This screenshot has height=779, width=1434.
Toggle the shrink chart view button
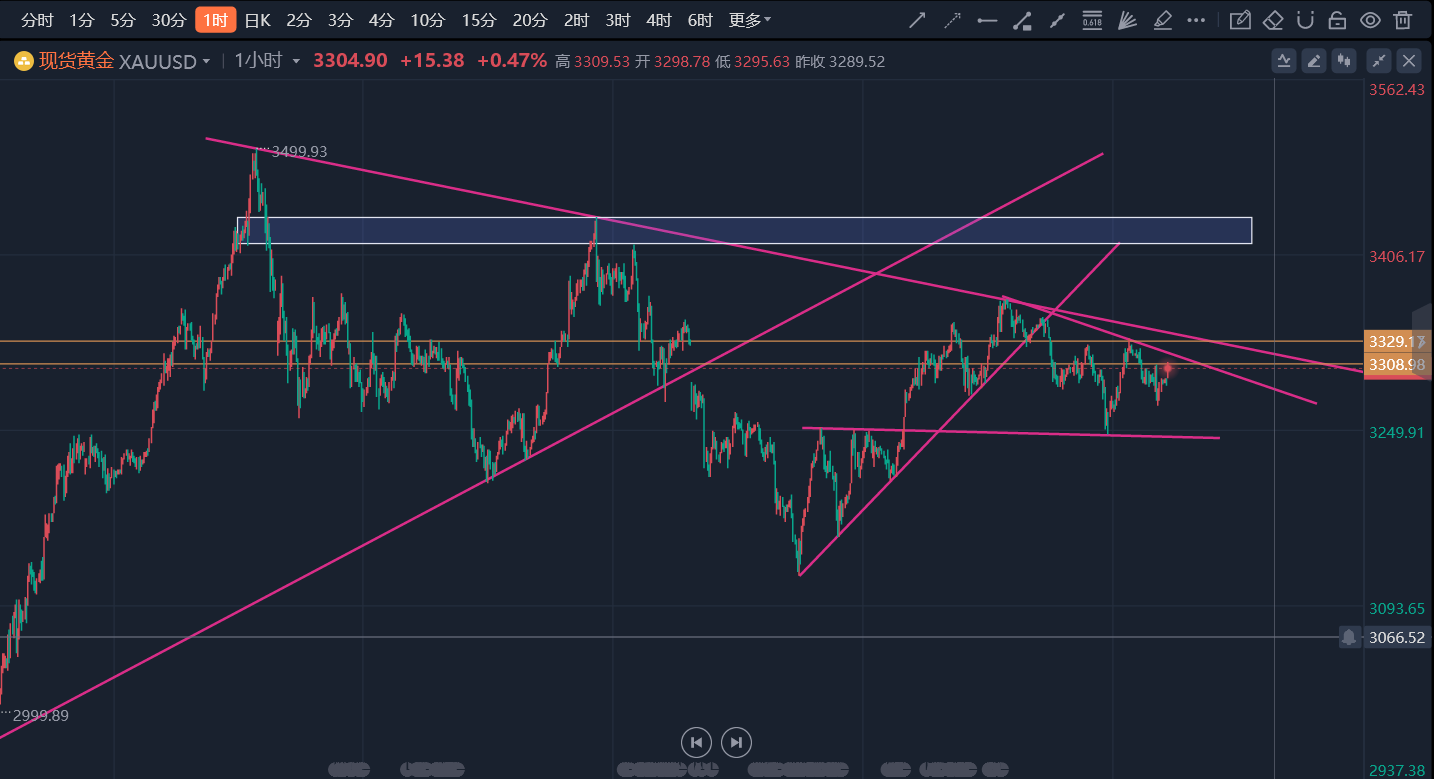pos(1378,61)
